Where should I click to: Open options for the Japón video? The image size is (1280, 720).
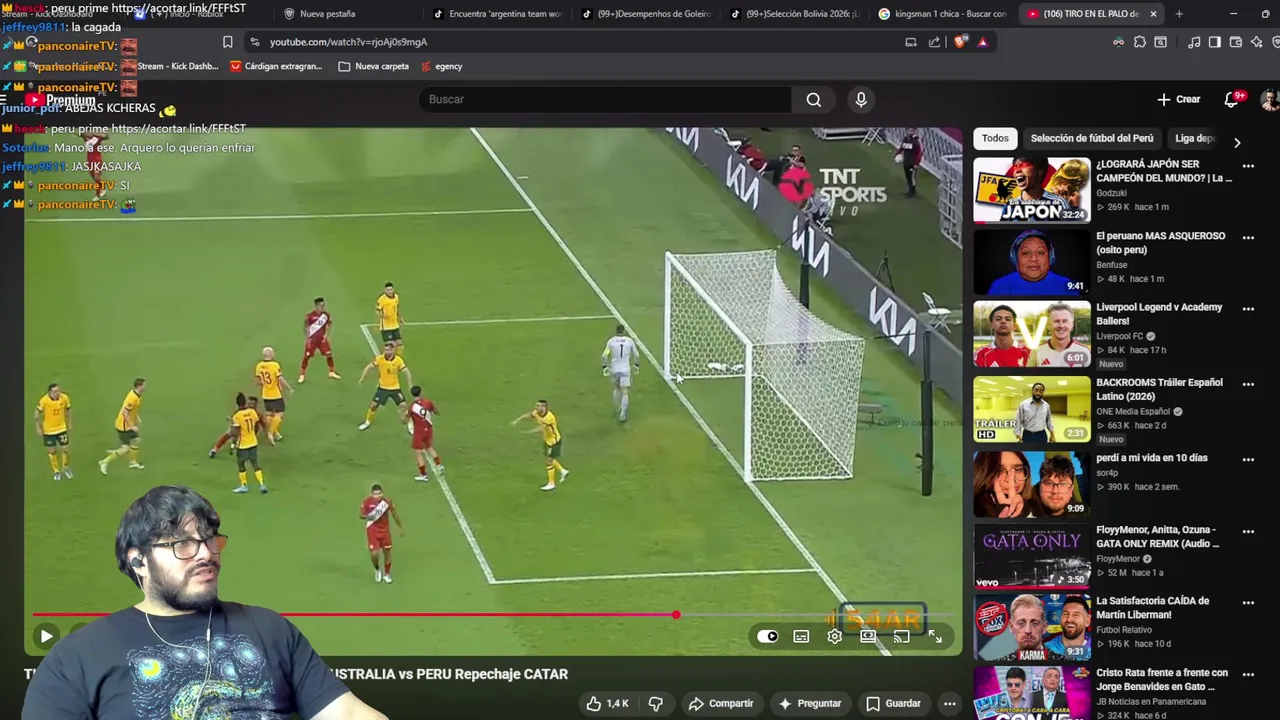(x=1248, y=166)
